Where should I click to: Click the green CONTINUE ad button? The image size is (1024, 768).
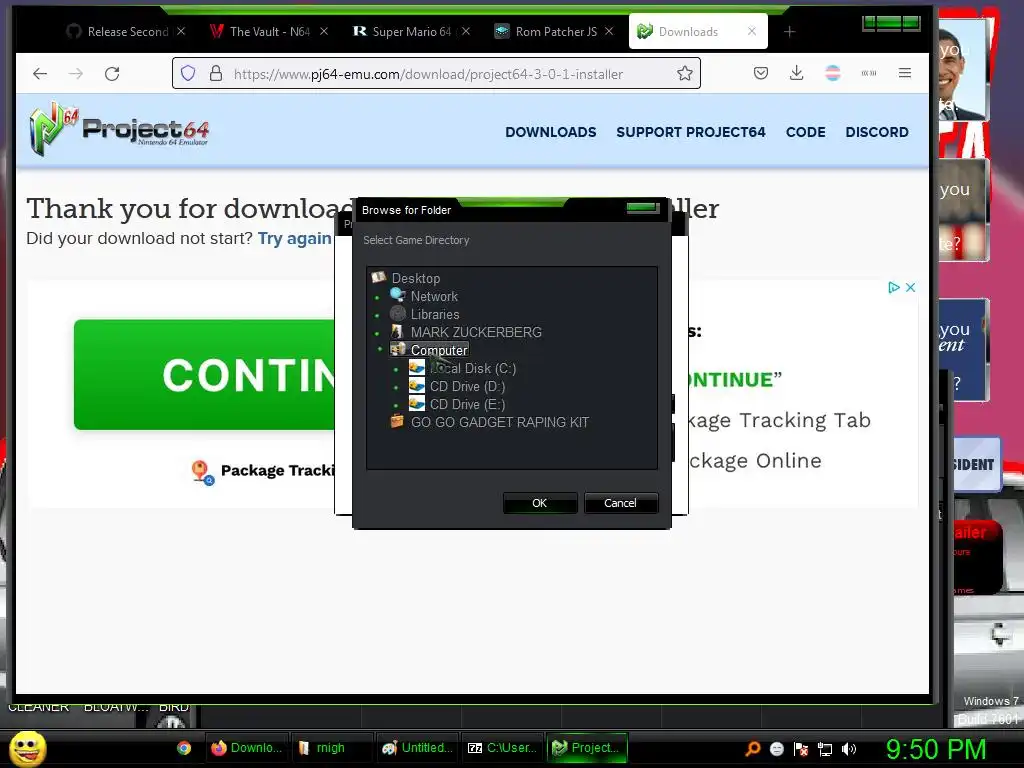(206, 374)
